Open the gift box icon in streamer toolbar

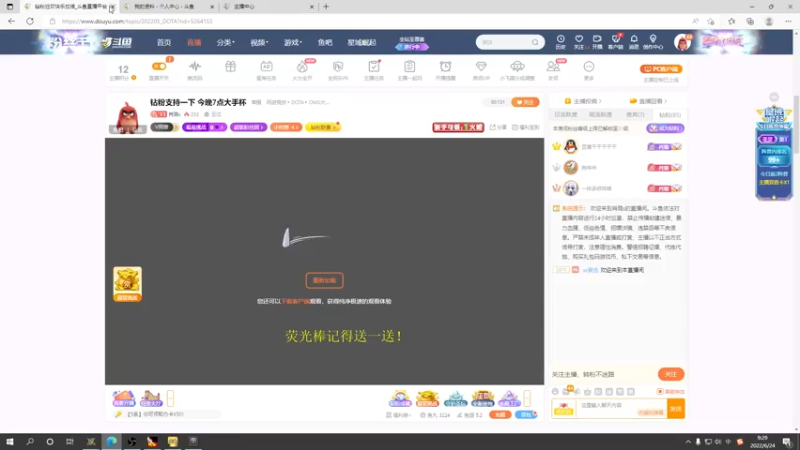tap(230, 67)
